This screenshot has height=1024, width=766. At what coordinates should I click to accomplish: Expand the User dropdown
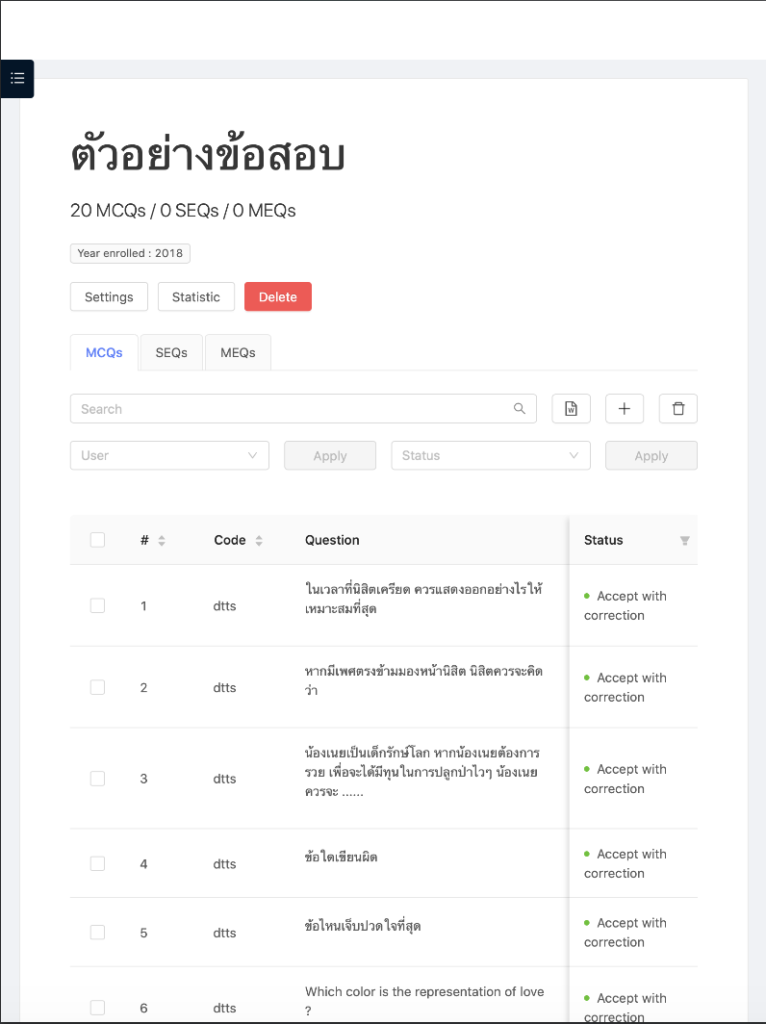tap(170, 456)
